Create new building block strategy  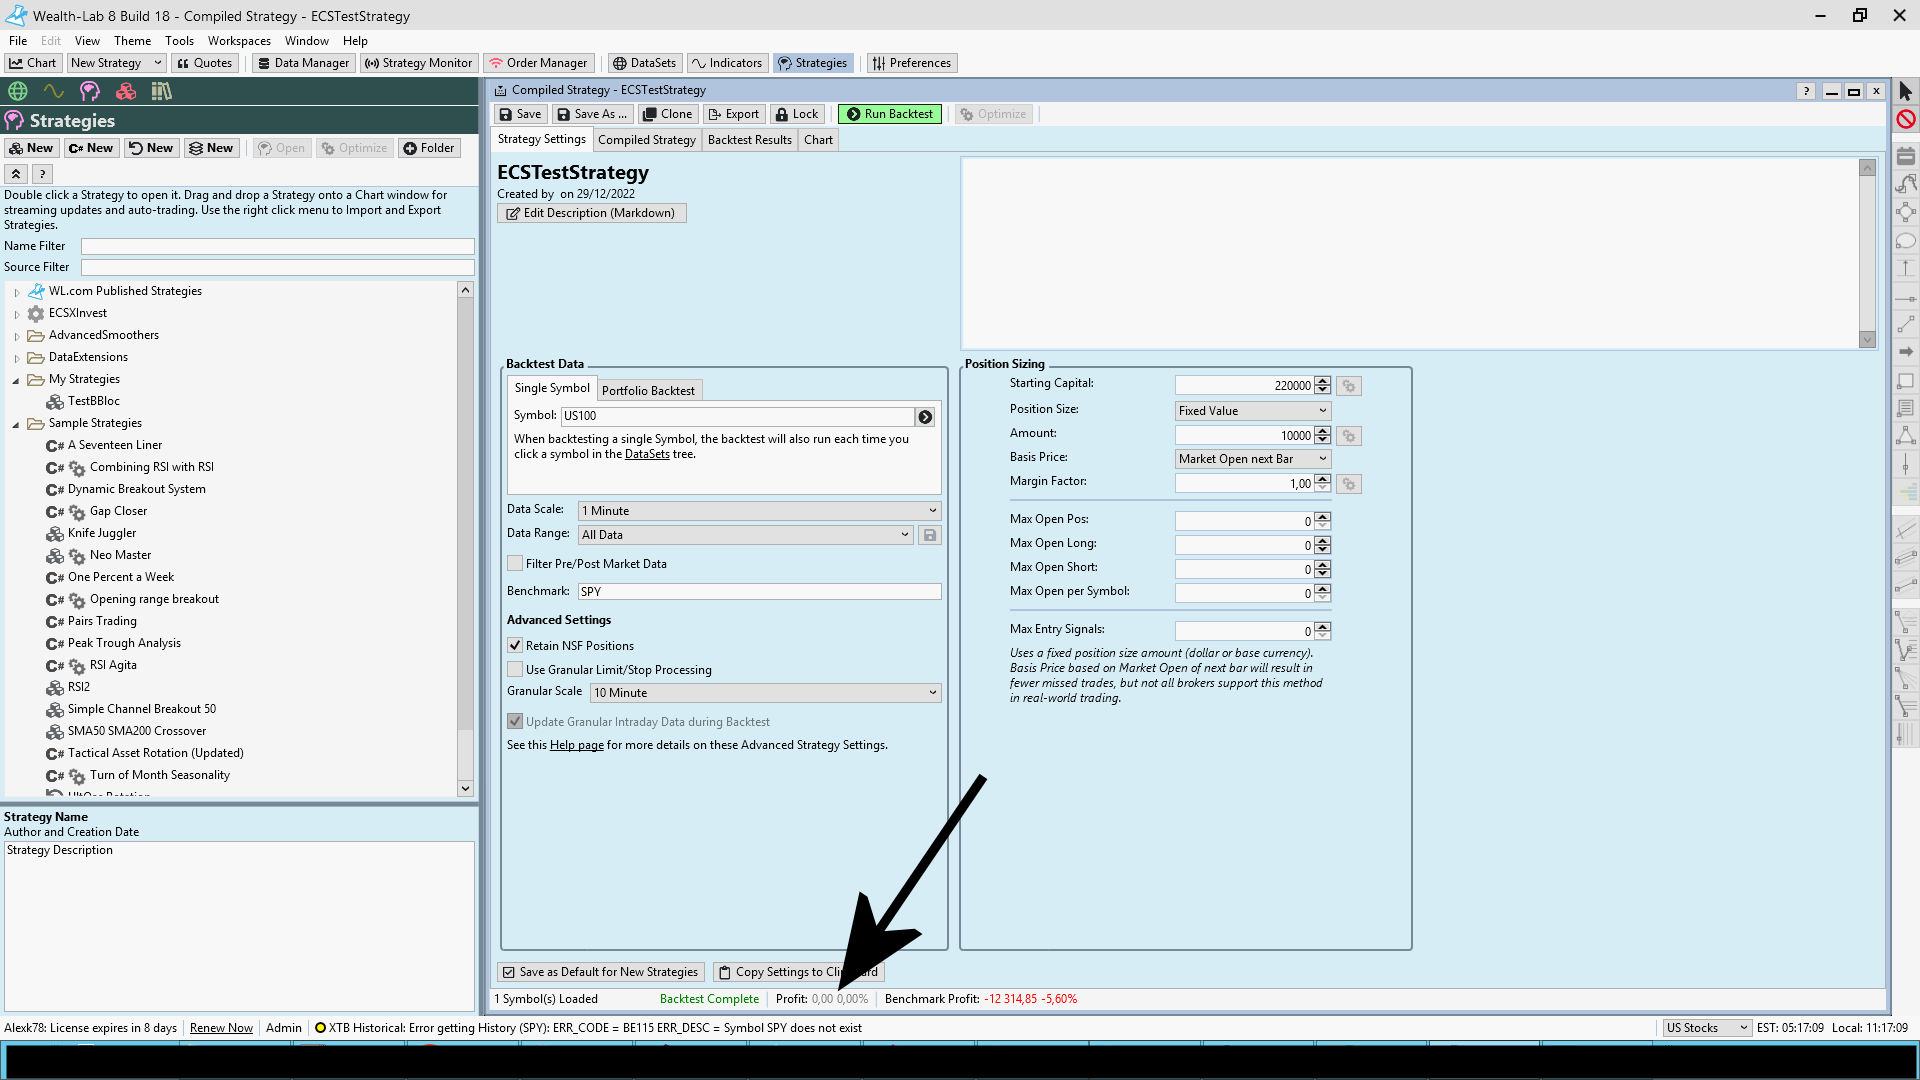pos(31,148)
